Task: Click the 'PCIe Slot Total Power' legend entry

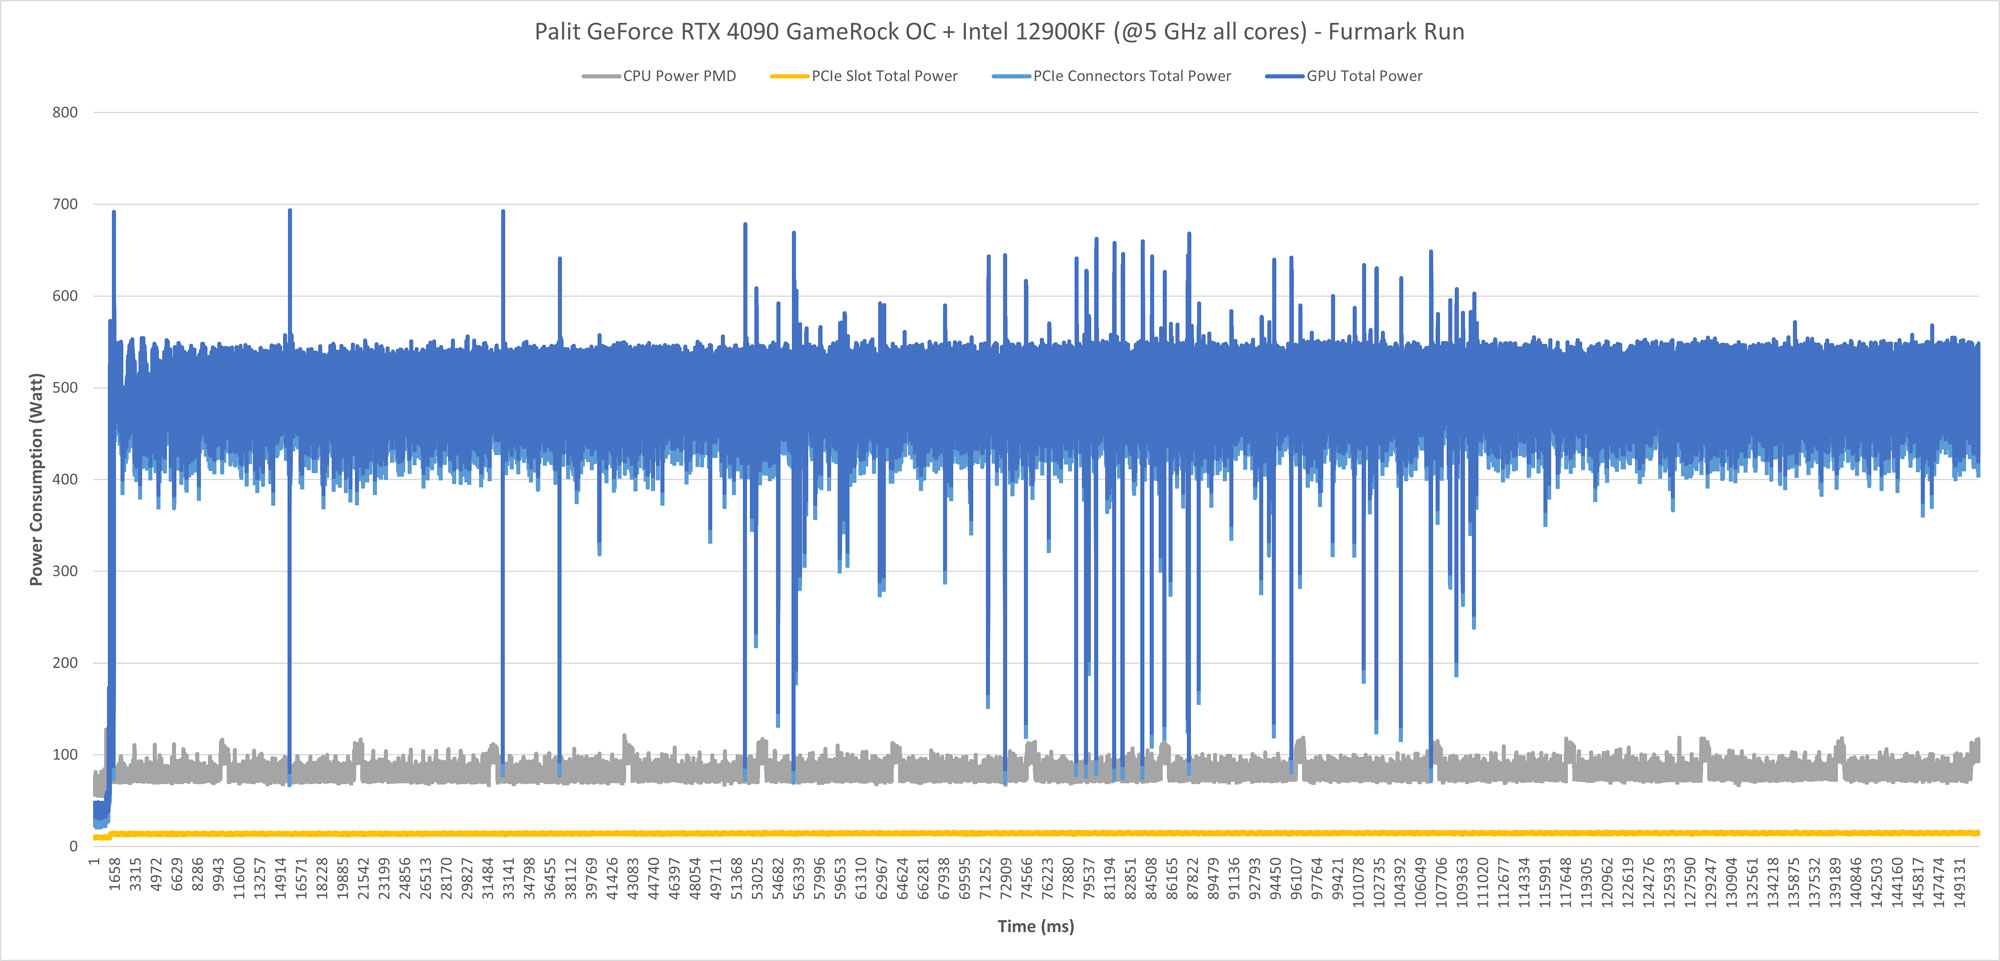Action: (x=864, y=76)
